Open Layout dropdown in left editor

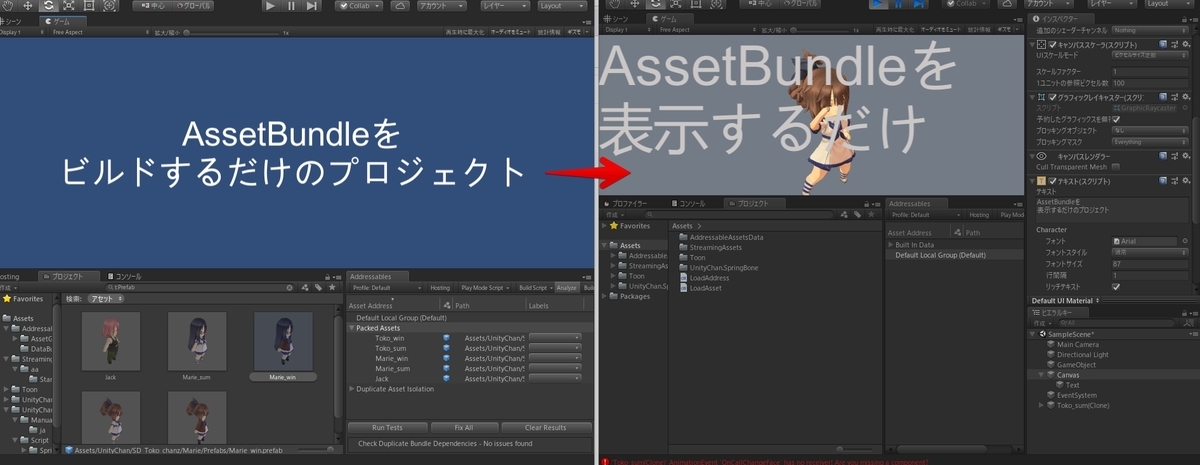[x=562, y=5]
